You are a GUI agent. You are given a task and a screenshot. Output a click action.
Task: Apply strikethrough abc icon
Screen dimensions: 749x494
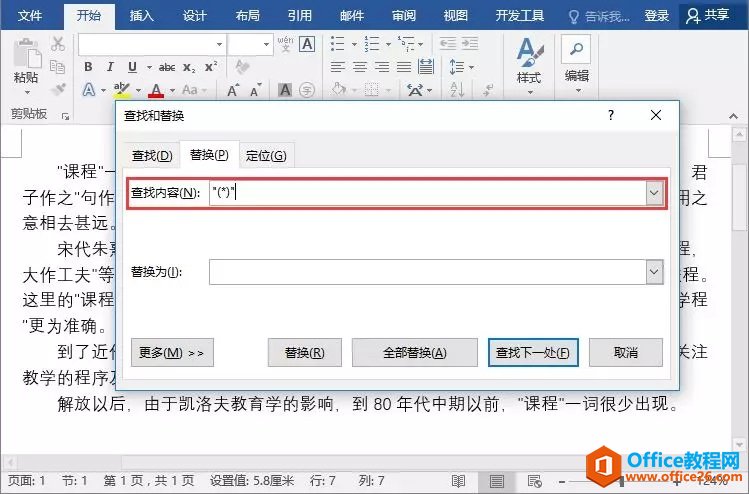tap(167, 67)
